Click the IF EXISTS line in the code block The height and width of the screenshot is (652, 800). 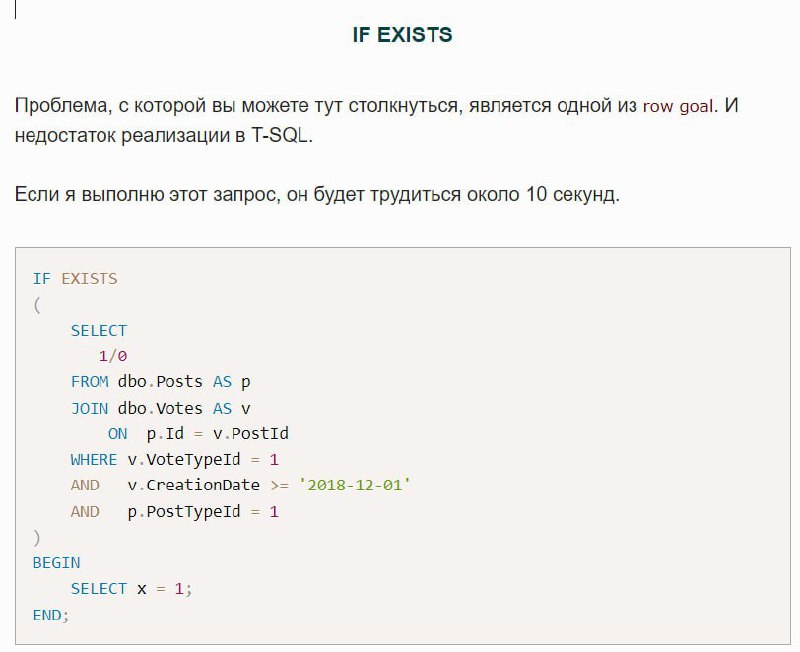pyautogui.click(x=75, y=278)
